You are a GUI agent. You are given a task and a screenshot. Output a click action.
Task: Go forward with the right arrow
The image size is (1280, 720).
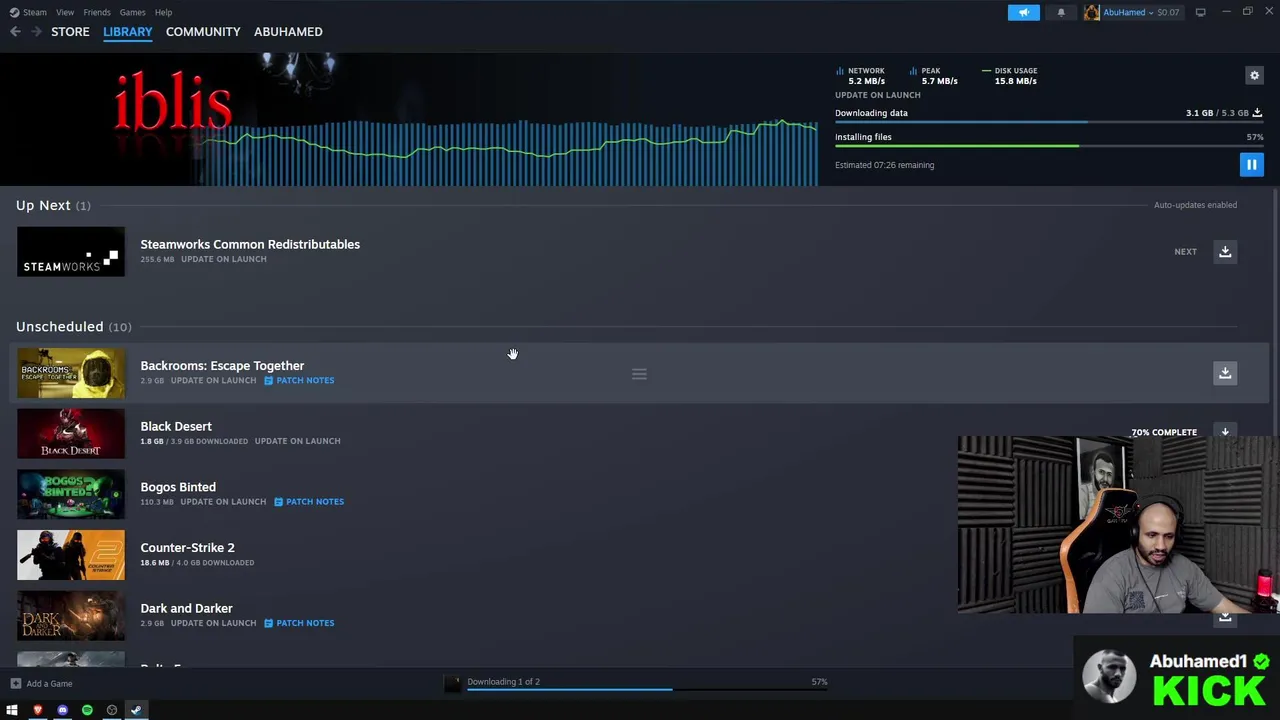[36, 32]
